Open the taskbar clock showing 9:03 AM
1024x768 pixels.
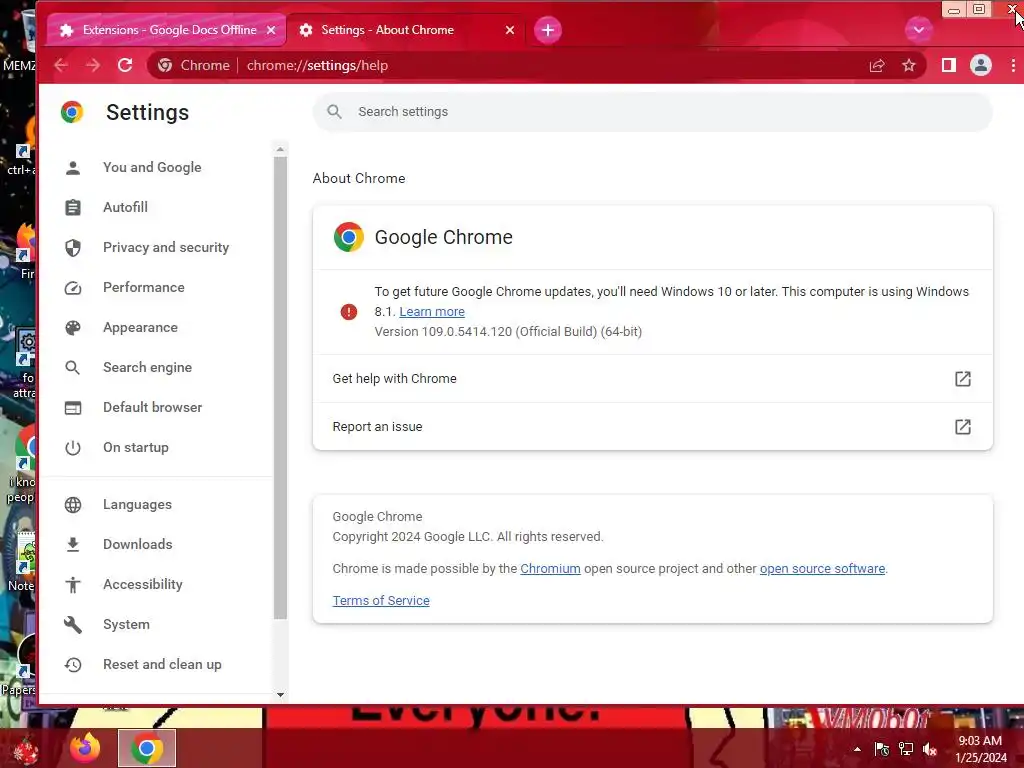(980, 749)
